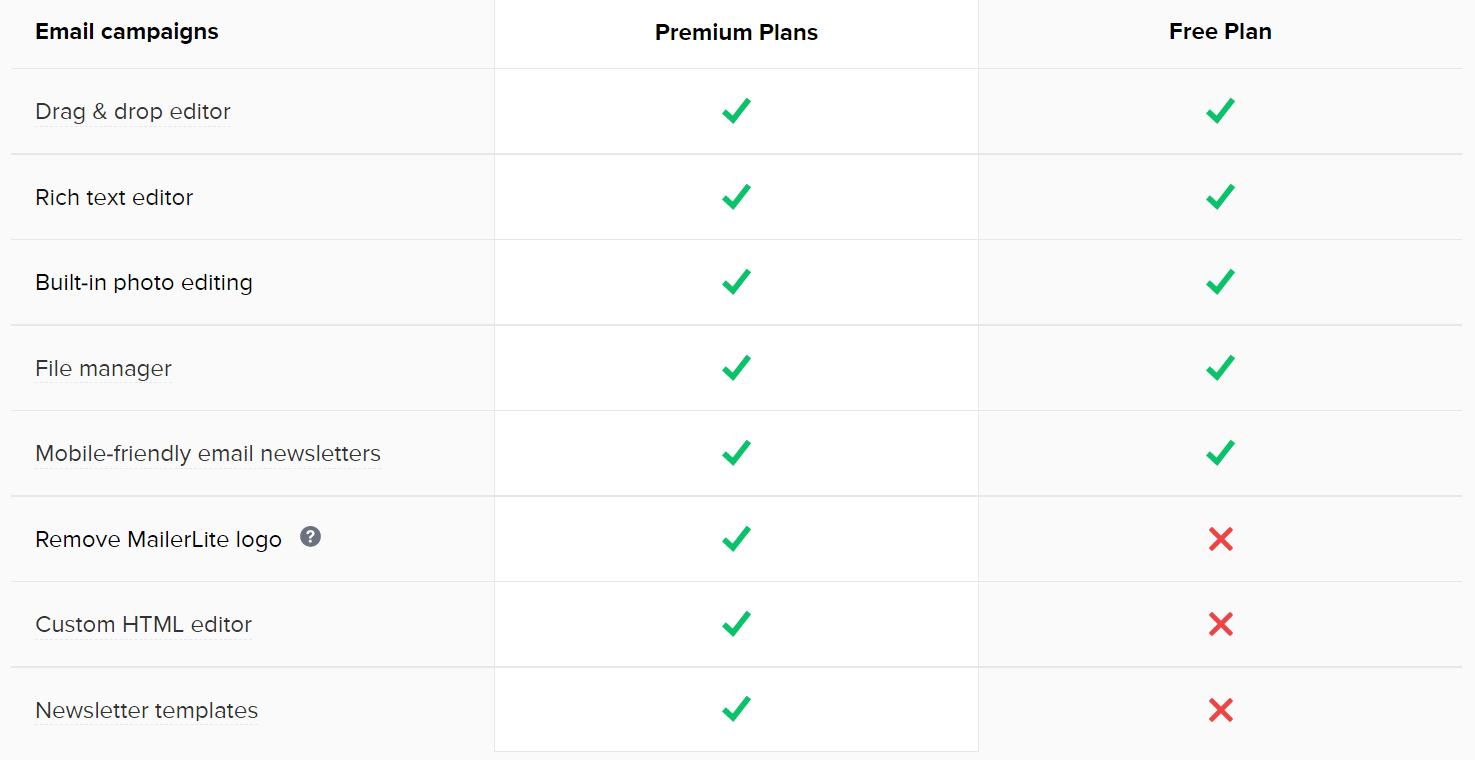Screen dimensions: 1475x760
Task: Click the red cross next to Newsletter templates
Action: (x=1220, y=710)
